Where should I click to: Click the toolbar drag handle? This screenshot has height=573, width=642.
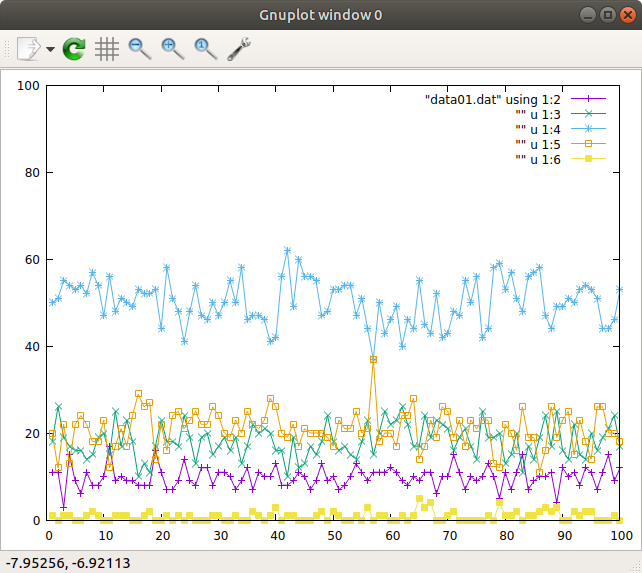[7, 49]
